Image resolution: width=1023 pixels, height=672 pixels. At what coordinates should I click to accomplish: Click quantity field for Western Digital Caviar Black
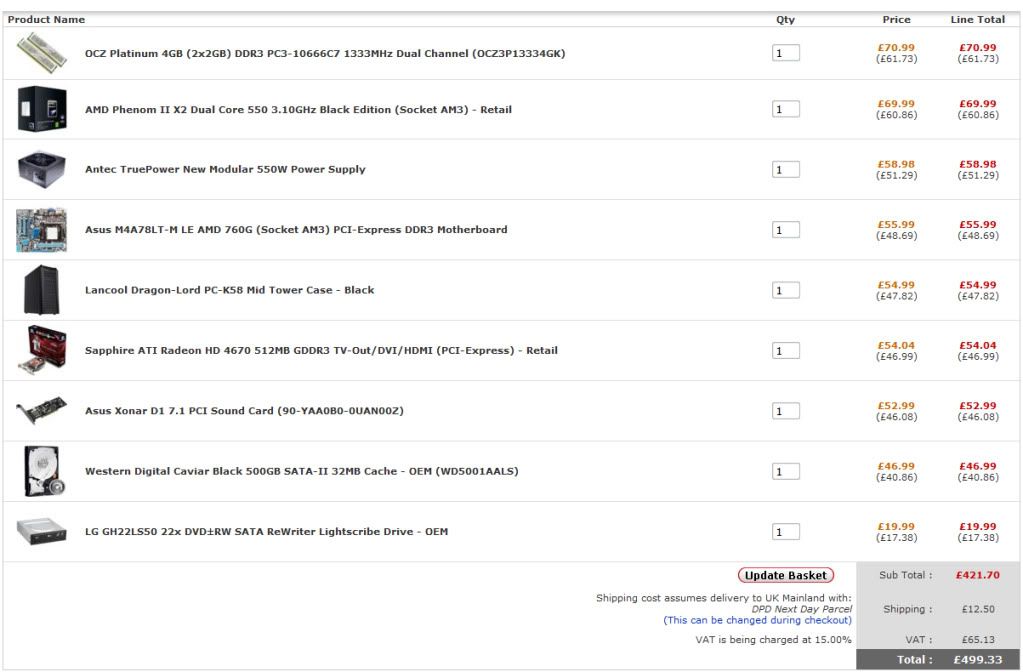pyautogui.click(x=786, y=472)
